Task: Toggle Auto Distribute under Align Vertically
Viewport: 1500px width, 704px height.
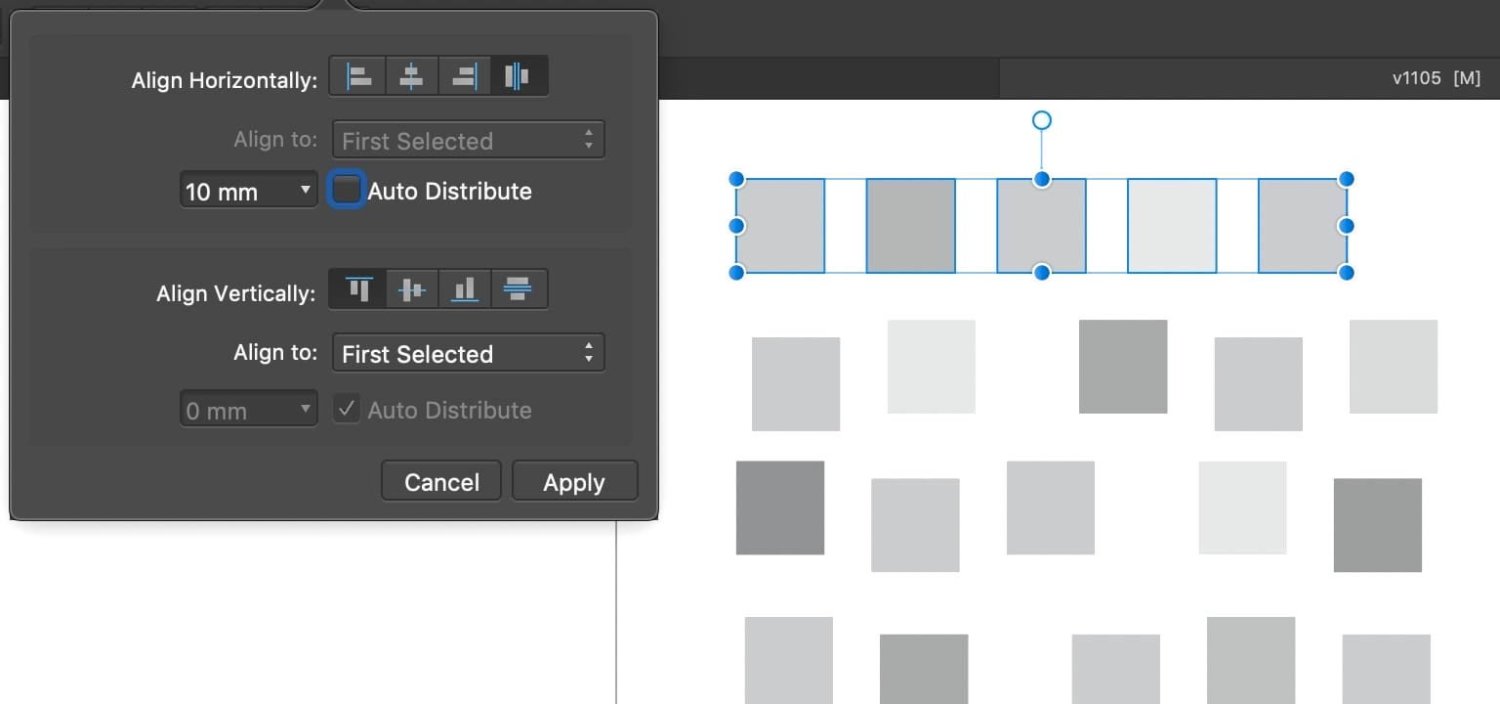Action: (346, 410)
